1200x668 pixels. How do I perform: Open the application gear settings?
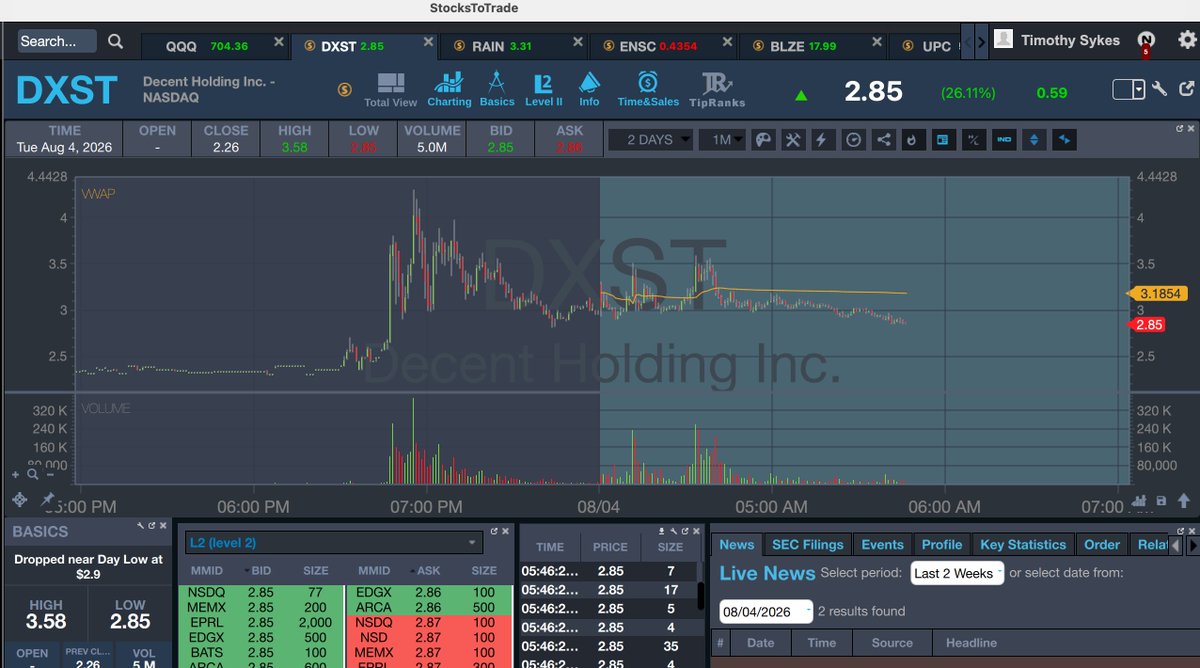pyautogui.click(x=1186, y=41)
